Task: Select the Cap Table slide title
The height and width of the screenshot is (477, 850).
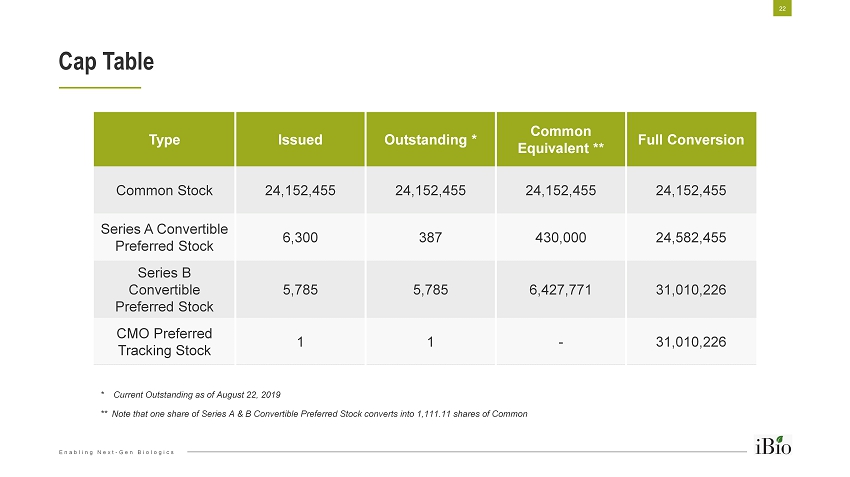Action: (105, 62)
